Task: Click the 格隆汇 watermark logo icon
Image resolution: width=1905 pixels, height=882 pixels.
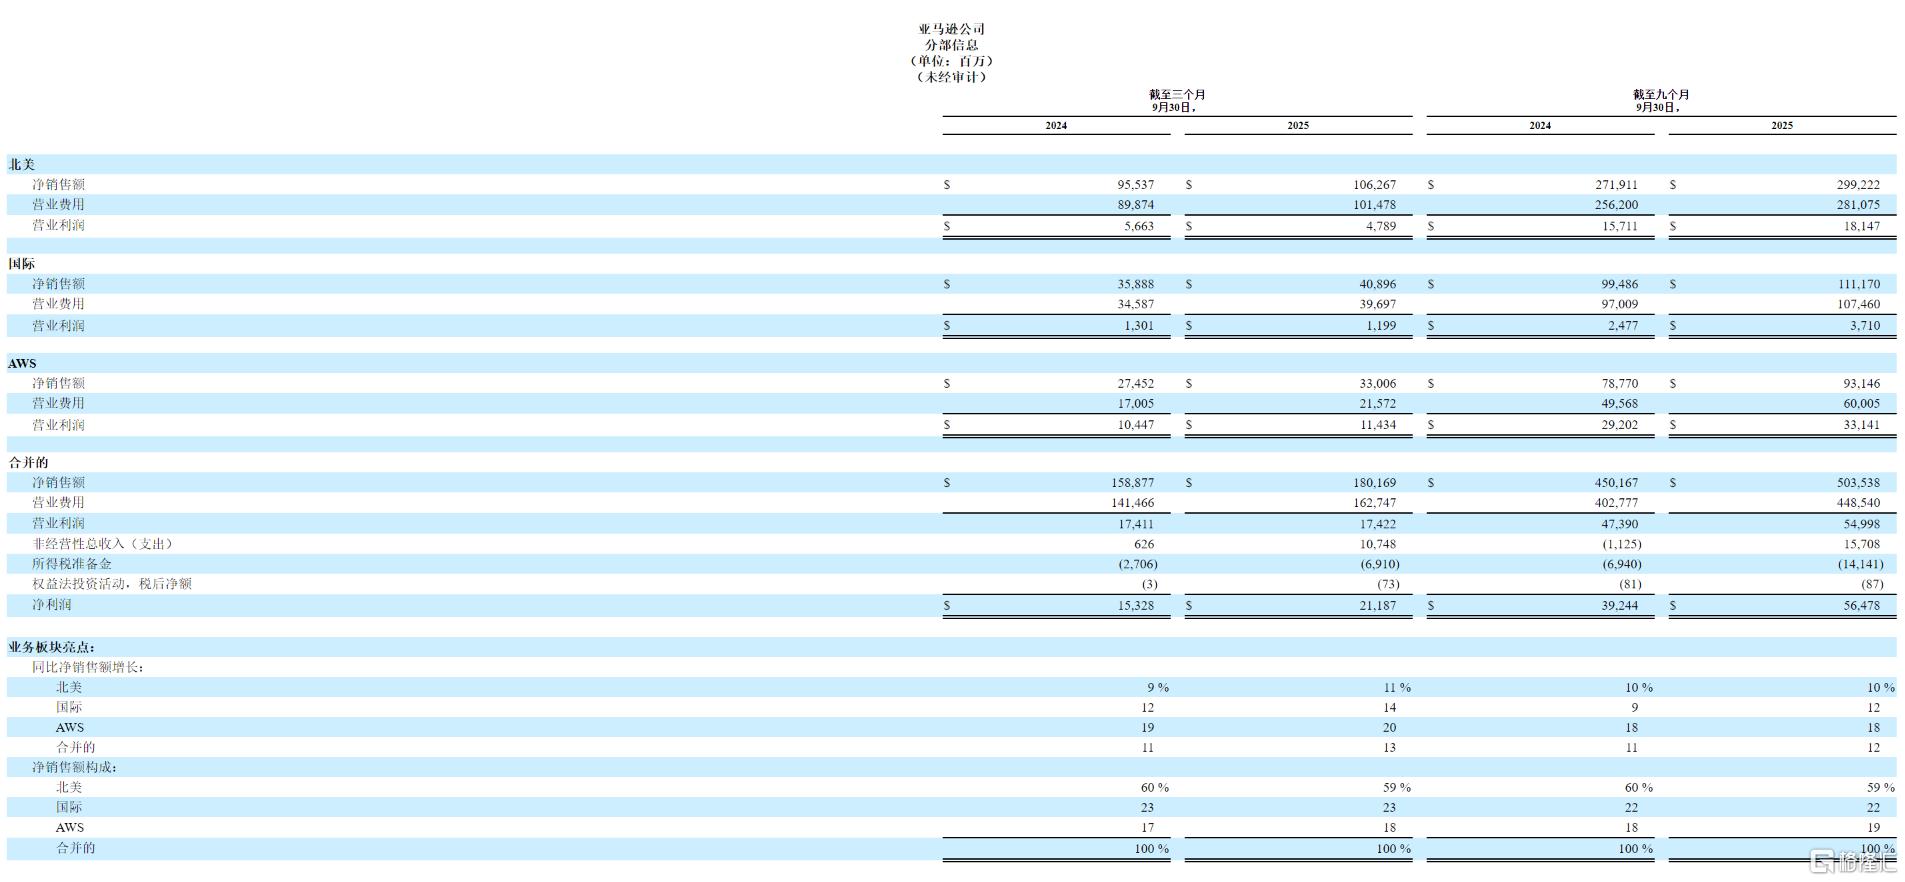Action: (x=1822, y=862)
